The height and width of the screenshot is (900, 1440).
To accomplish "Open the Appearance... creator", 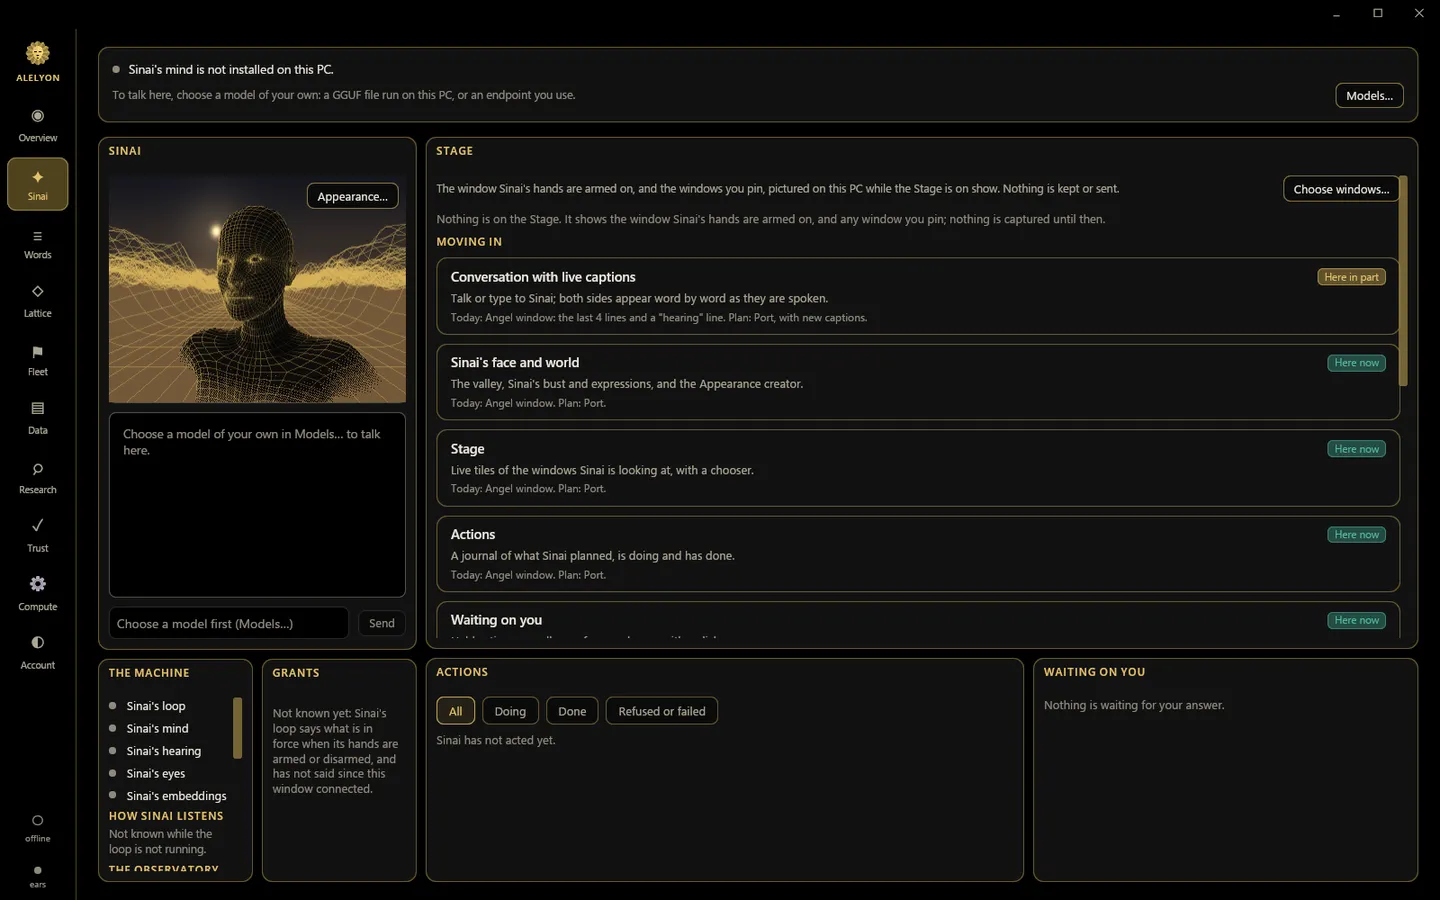I will tap(352, 196).
